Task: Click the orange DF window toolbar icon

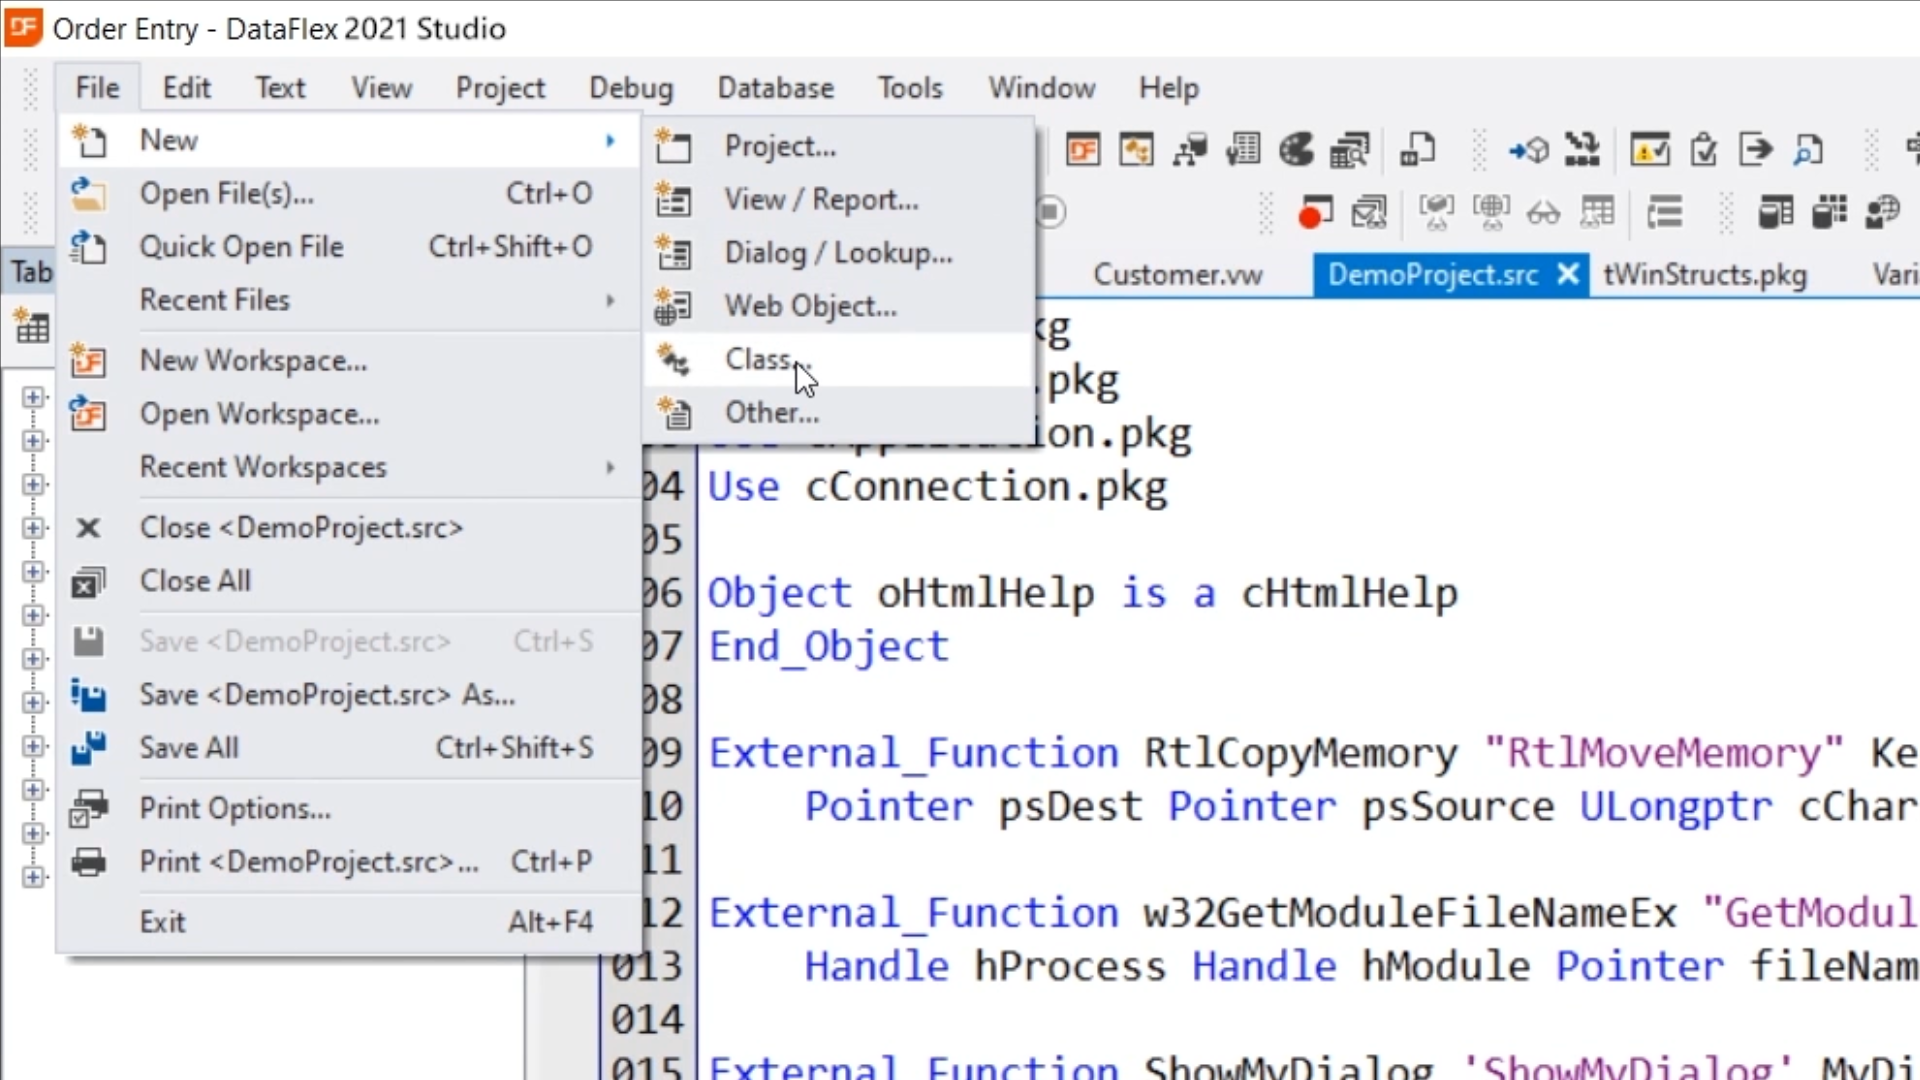Action: [1083, 150]
